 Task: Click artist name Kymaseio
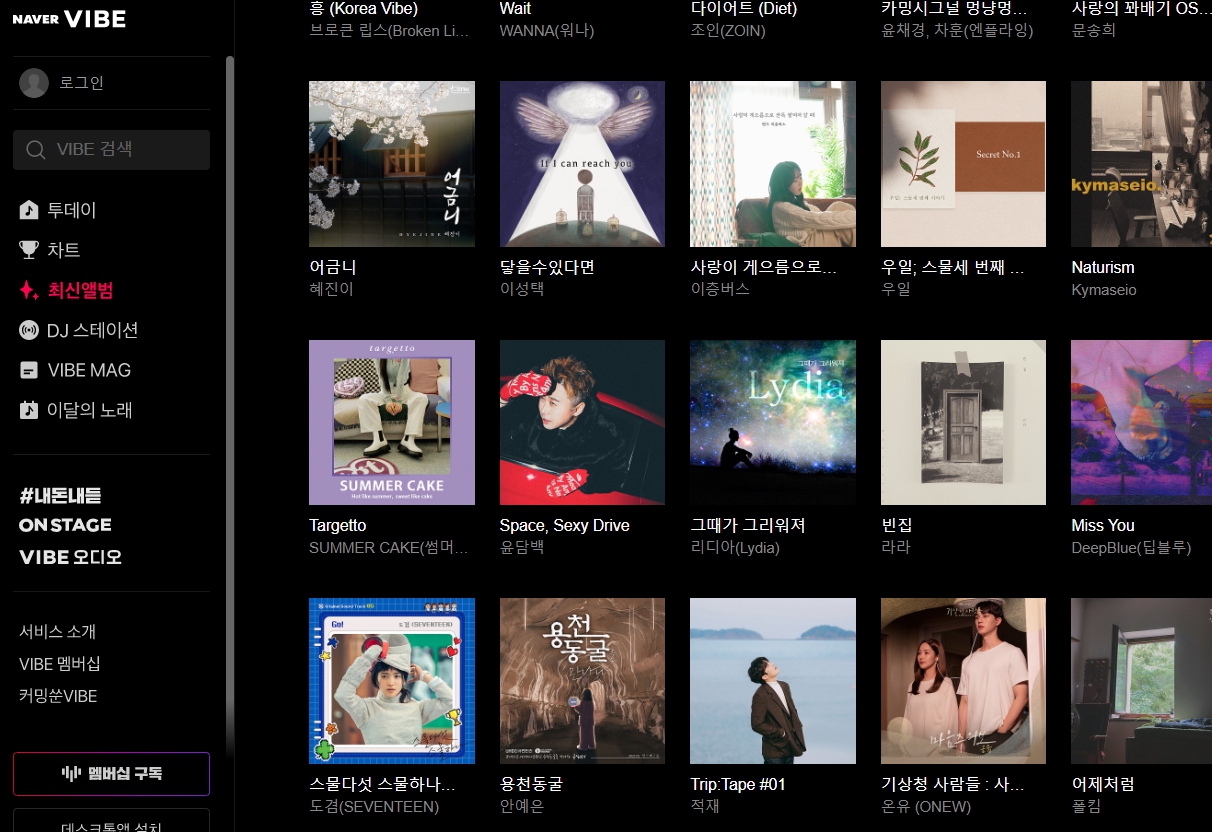click(x=1104, y=289)
